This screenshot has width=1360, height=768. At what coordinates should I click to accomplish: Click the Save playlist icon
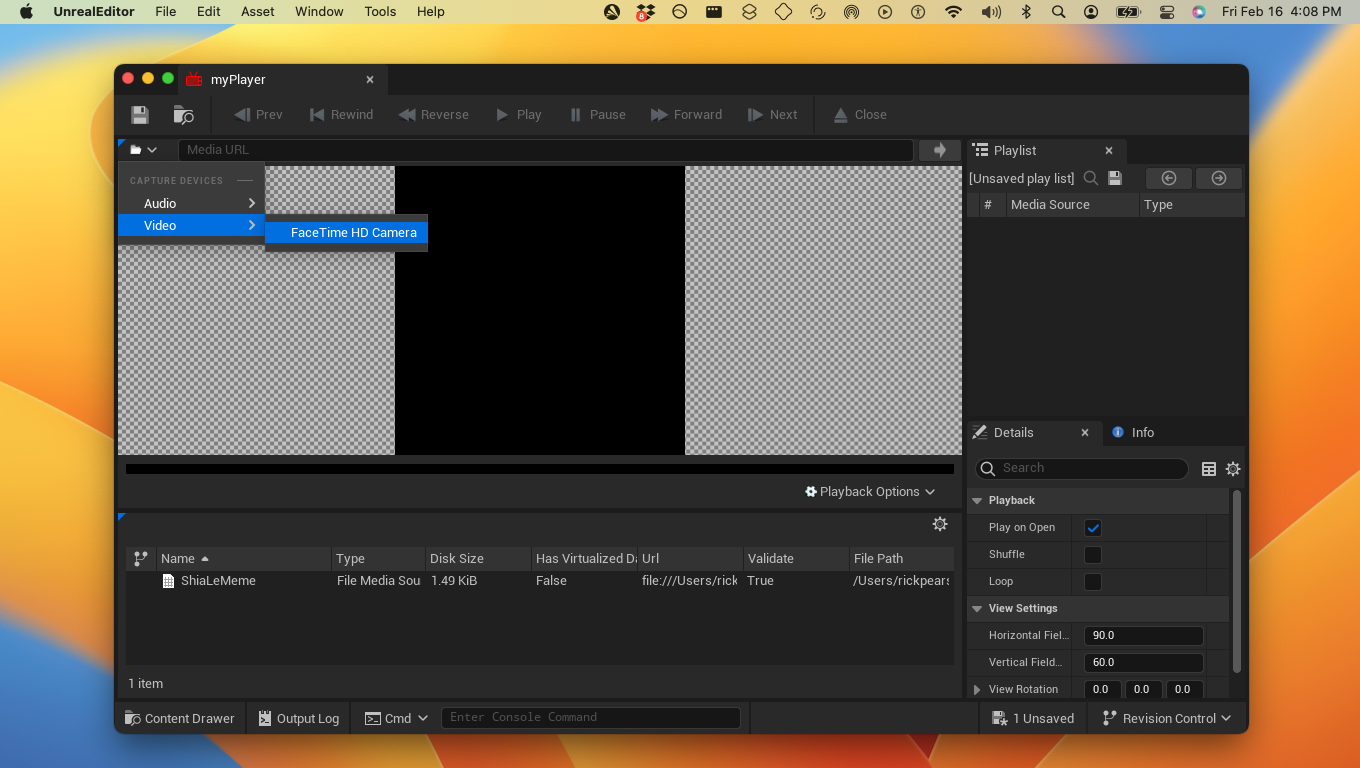click(1115, 178)
